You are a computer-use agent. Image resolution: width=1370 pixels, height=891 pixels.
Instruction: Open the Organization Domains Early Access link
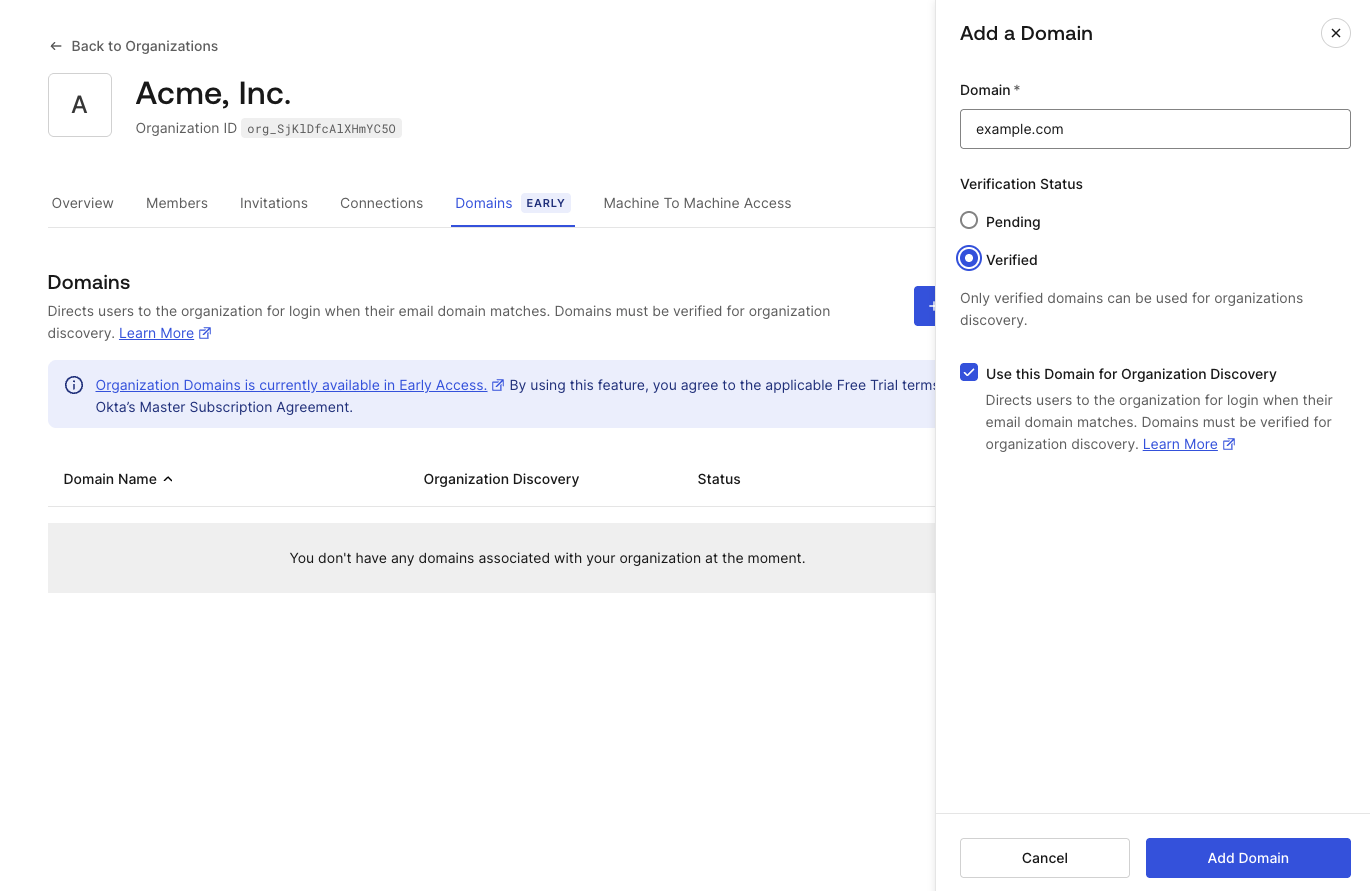(x=288, y=385)
